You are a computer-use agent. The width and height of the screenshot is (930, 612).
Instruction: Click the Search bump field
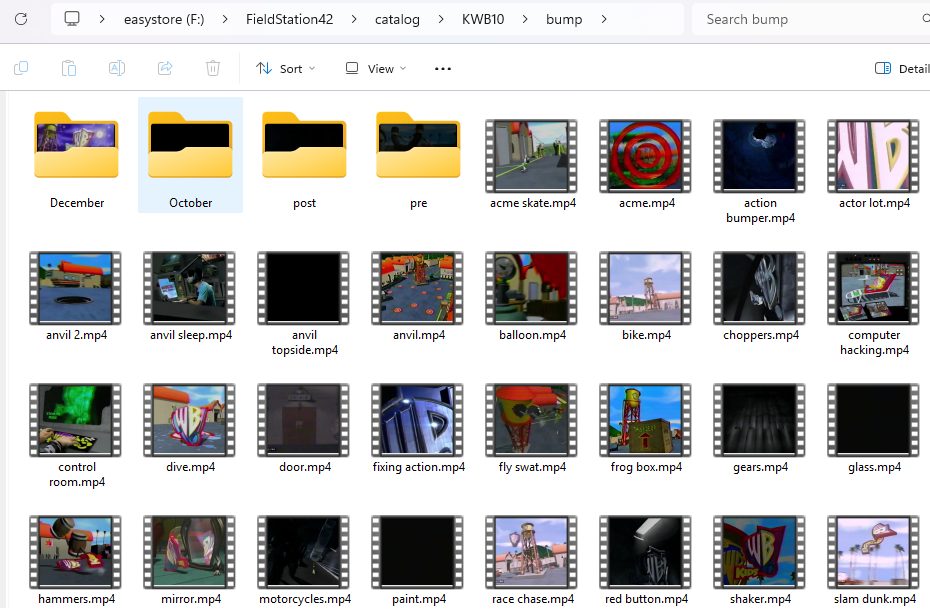click(x=810, y=19)
